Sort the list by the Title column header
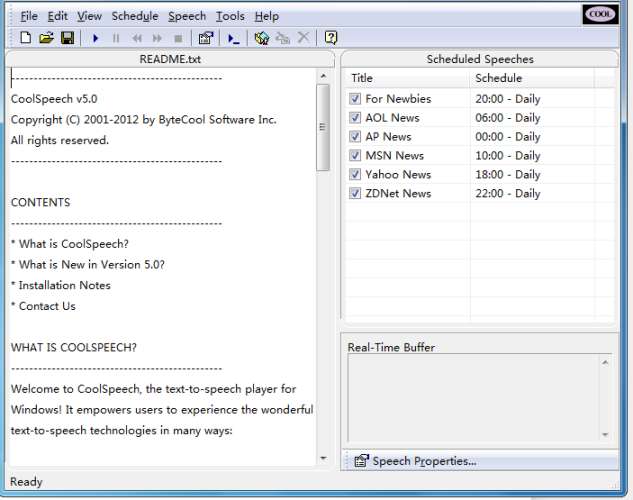The width and height of the screenshot is (633, 500). tap(407, 78)
